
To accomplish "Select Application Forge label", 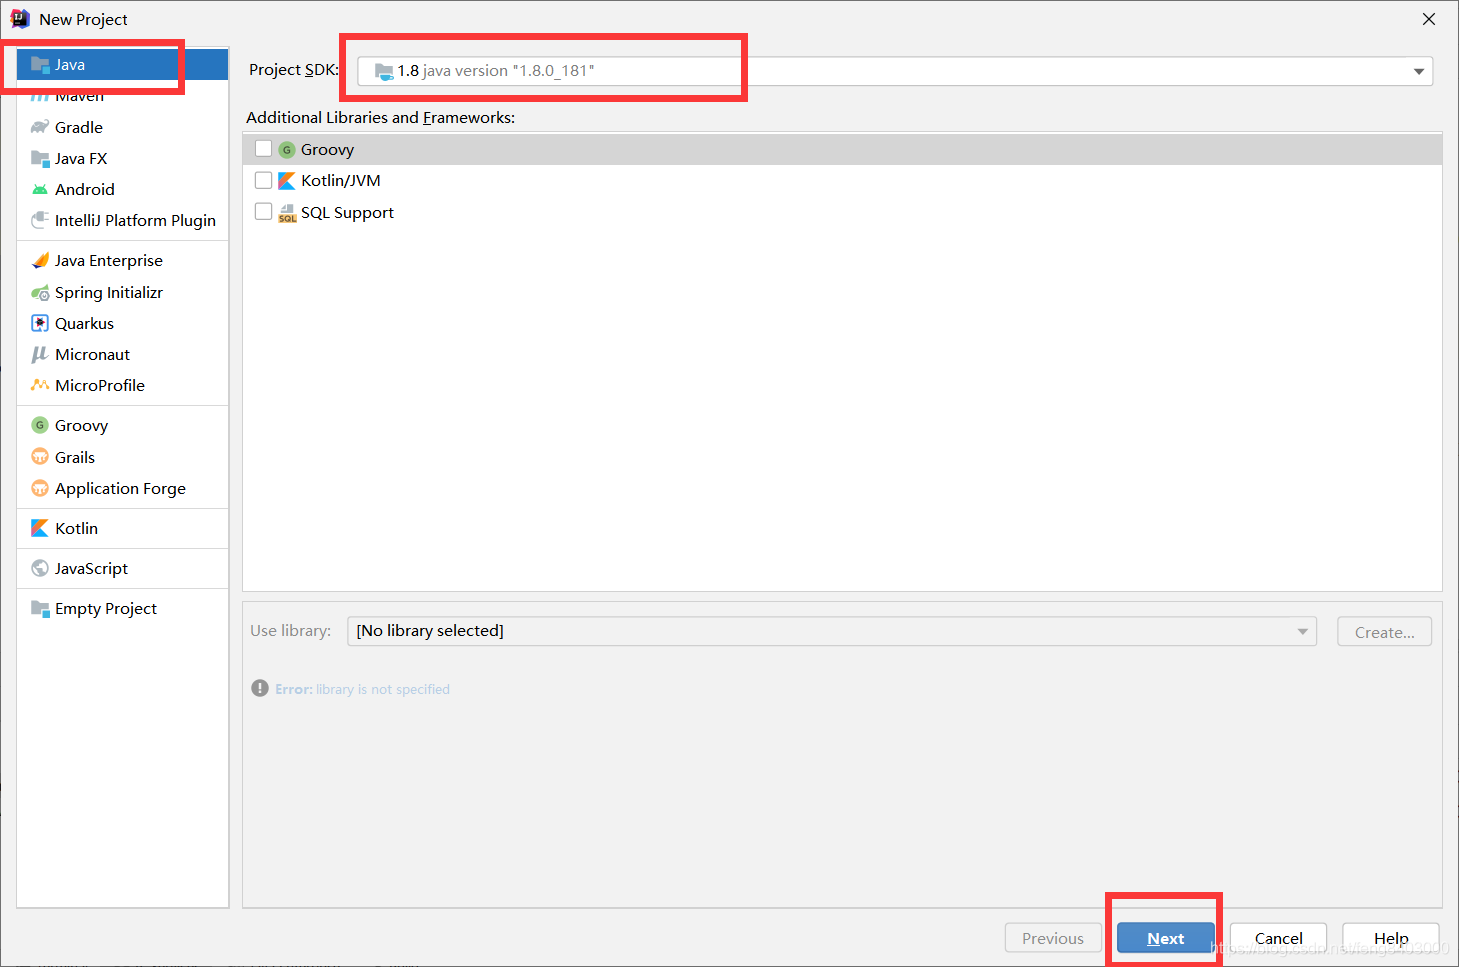I will 120,488.
